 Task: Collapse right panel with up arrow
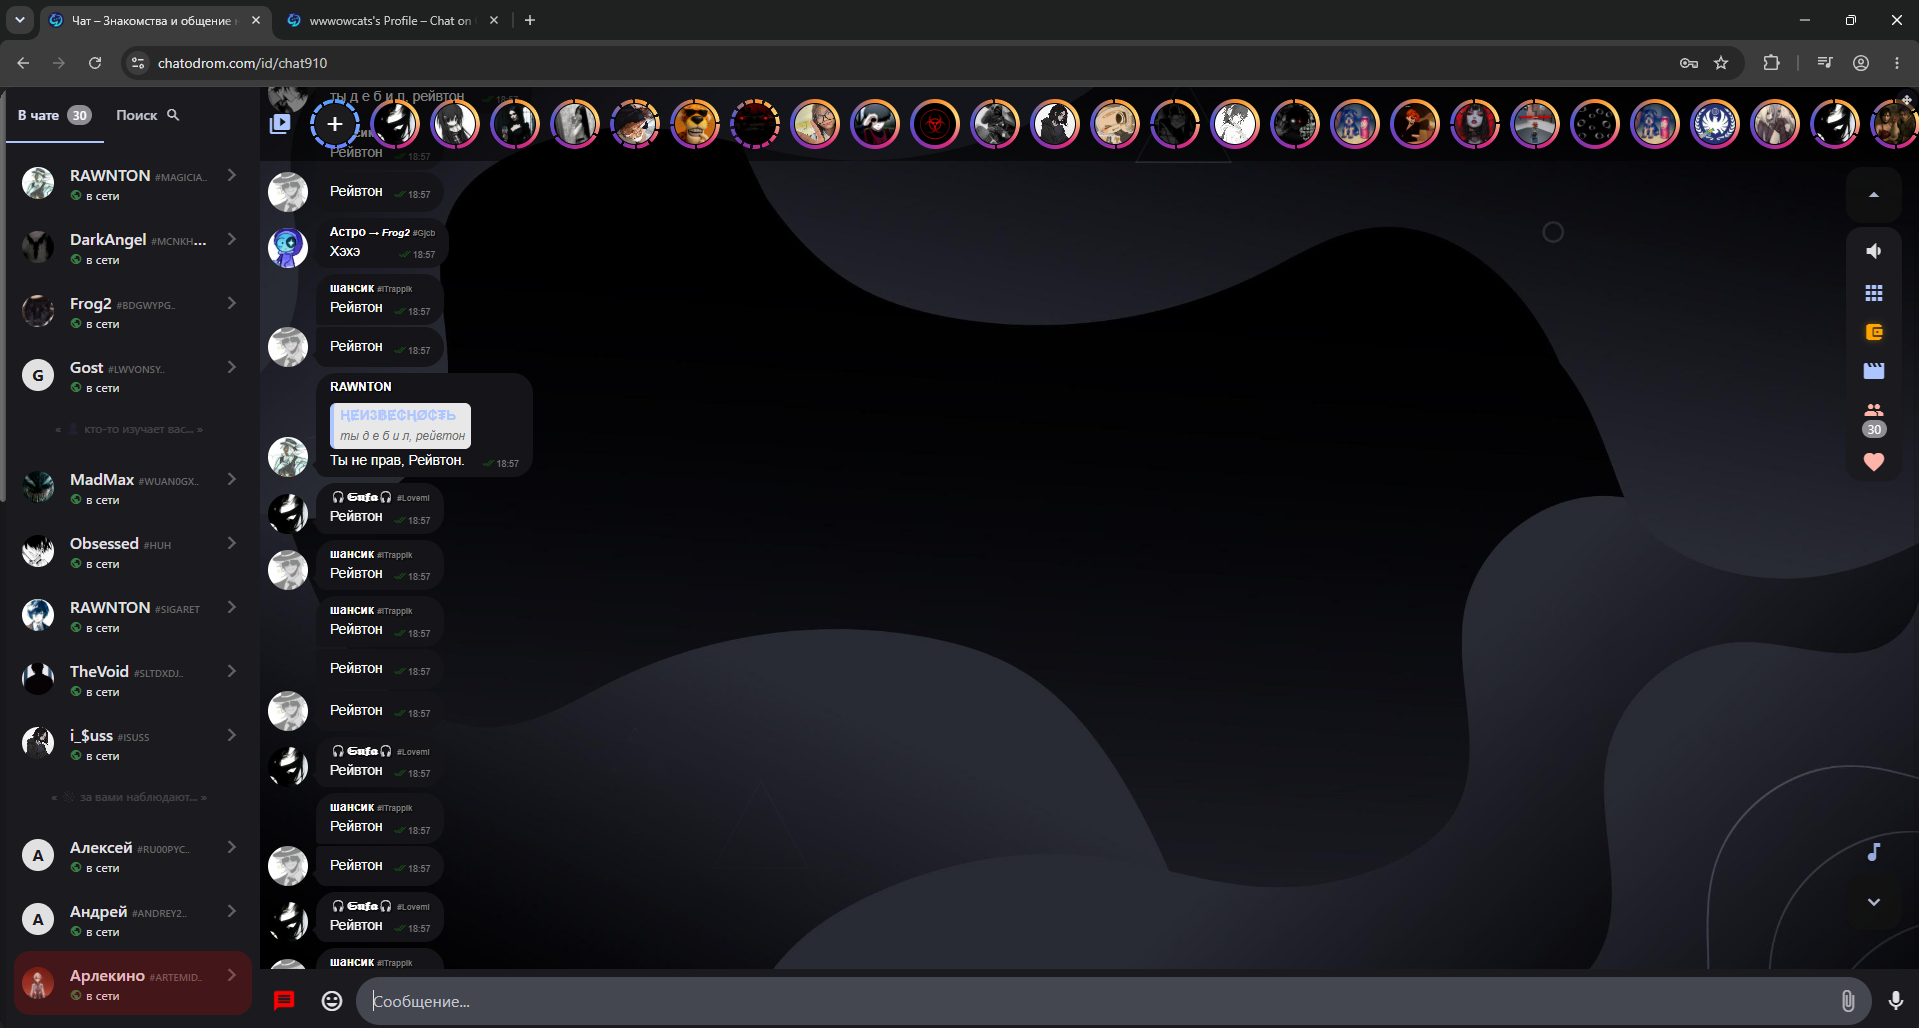coord(1874,194)
